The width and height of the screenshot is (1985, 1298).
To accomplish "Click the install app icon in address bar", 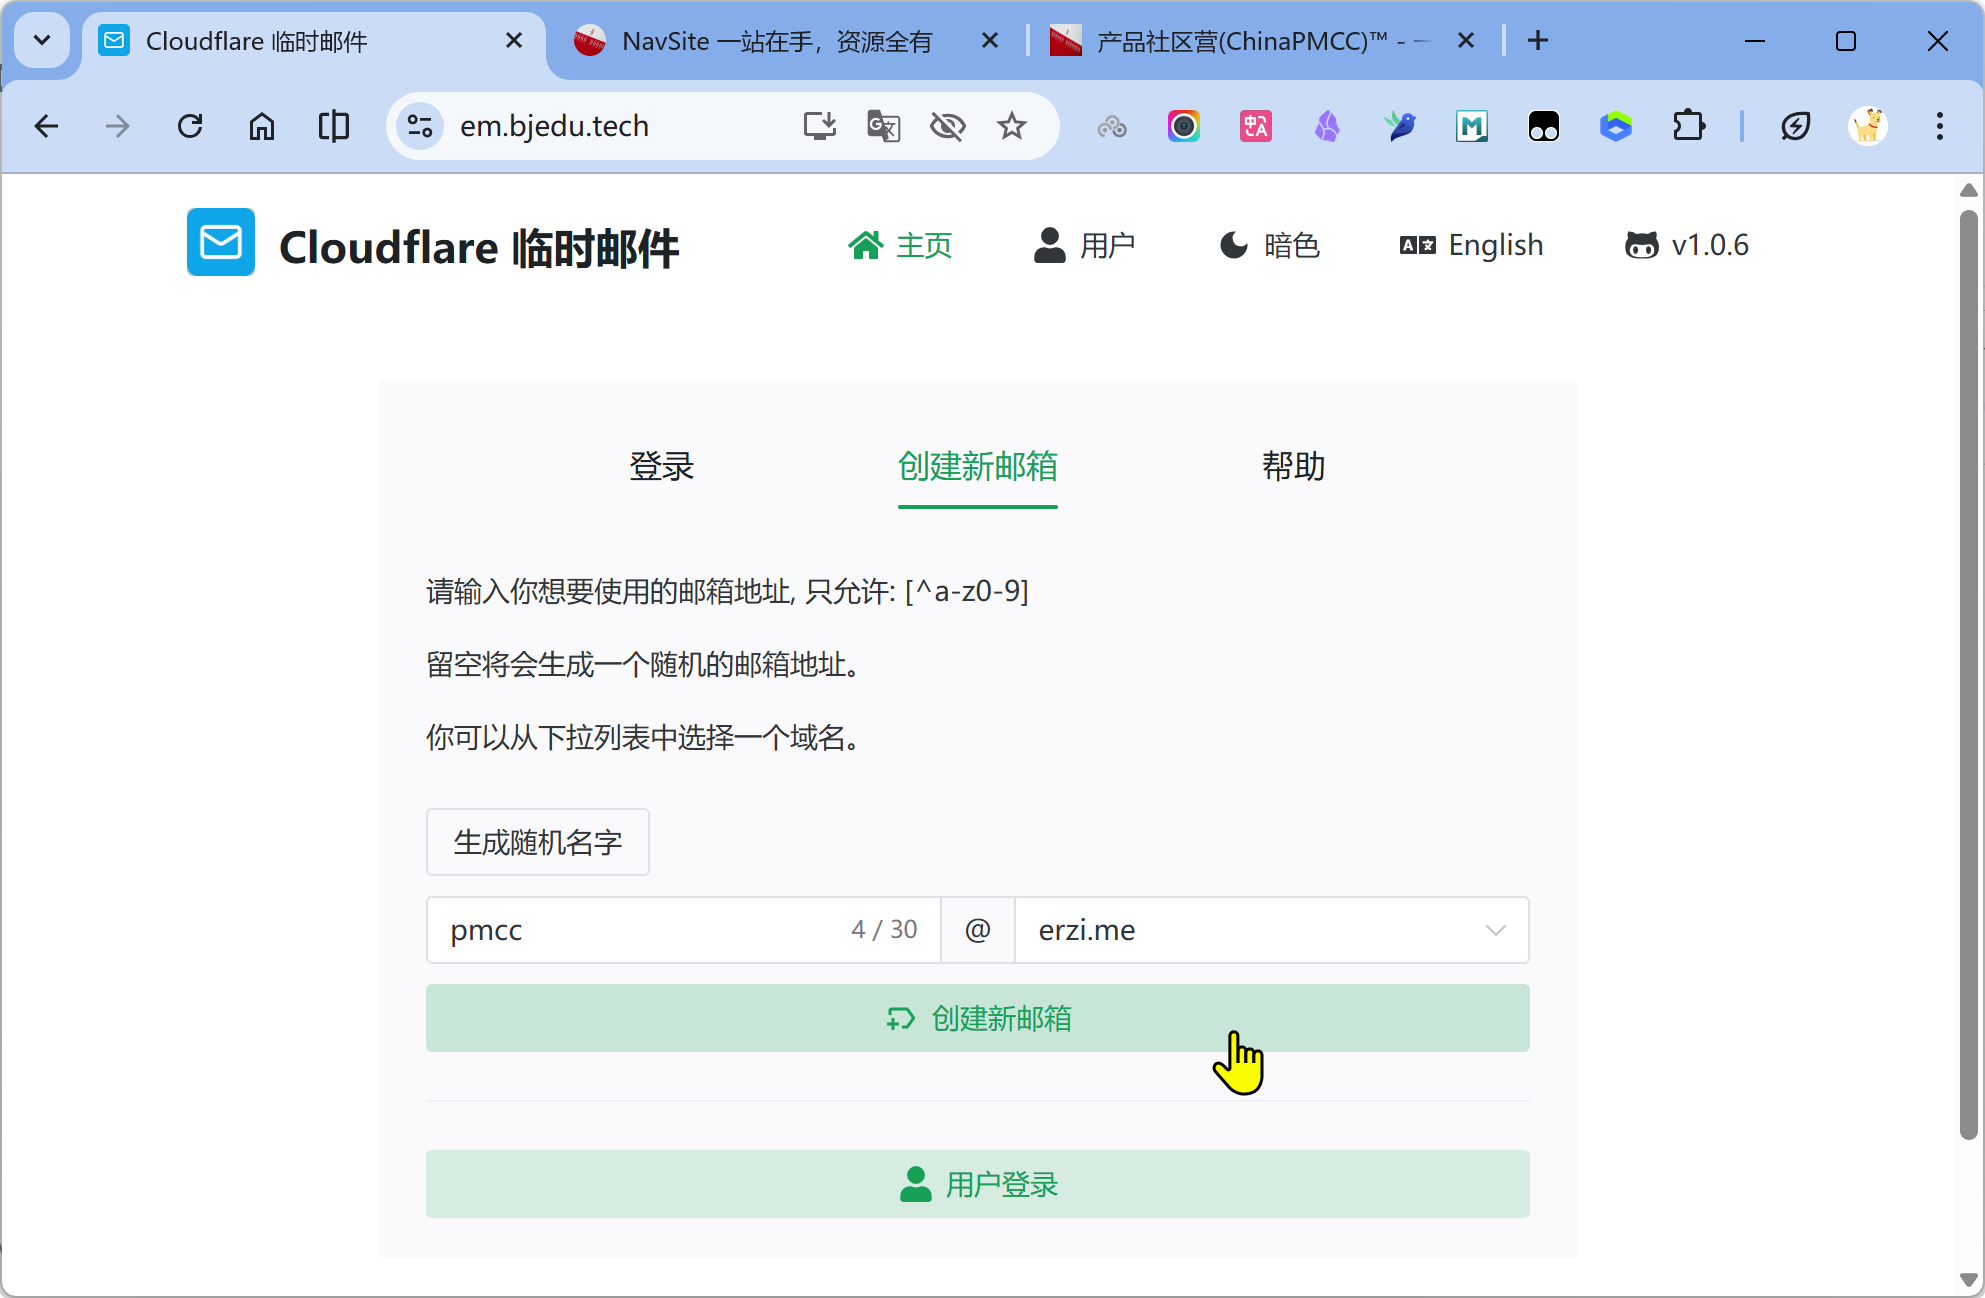I will coord(820,126).
